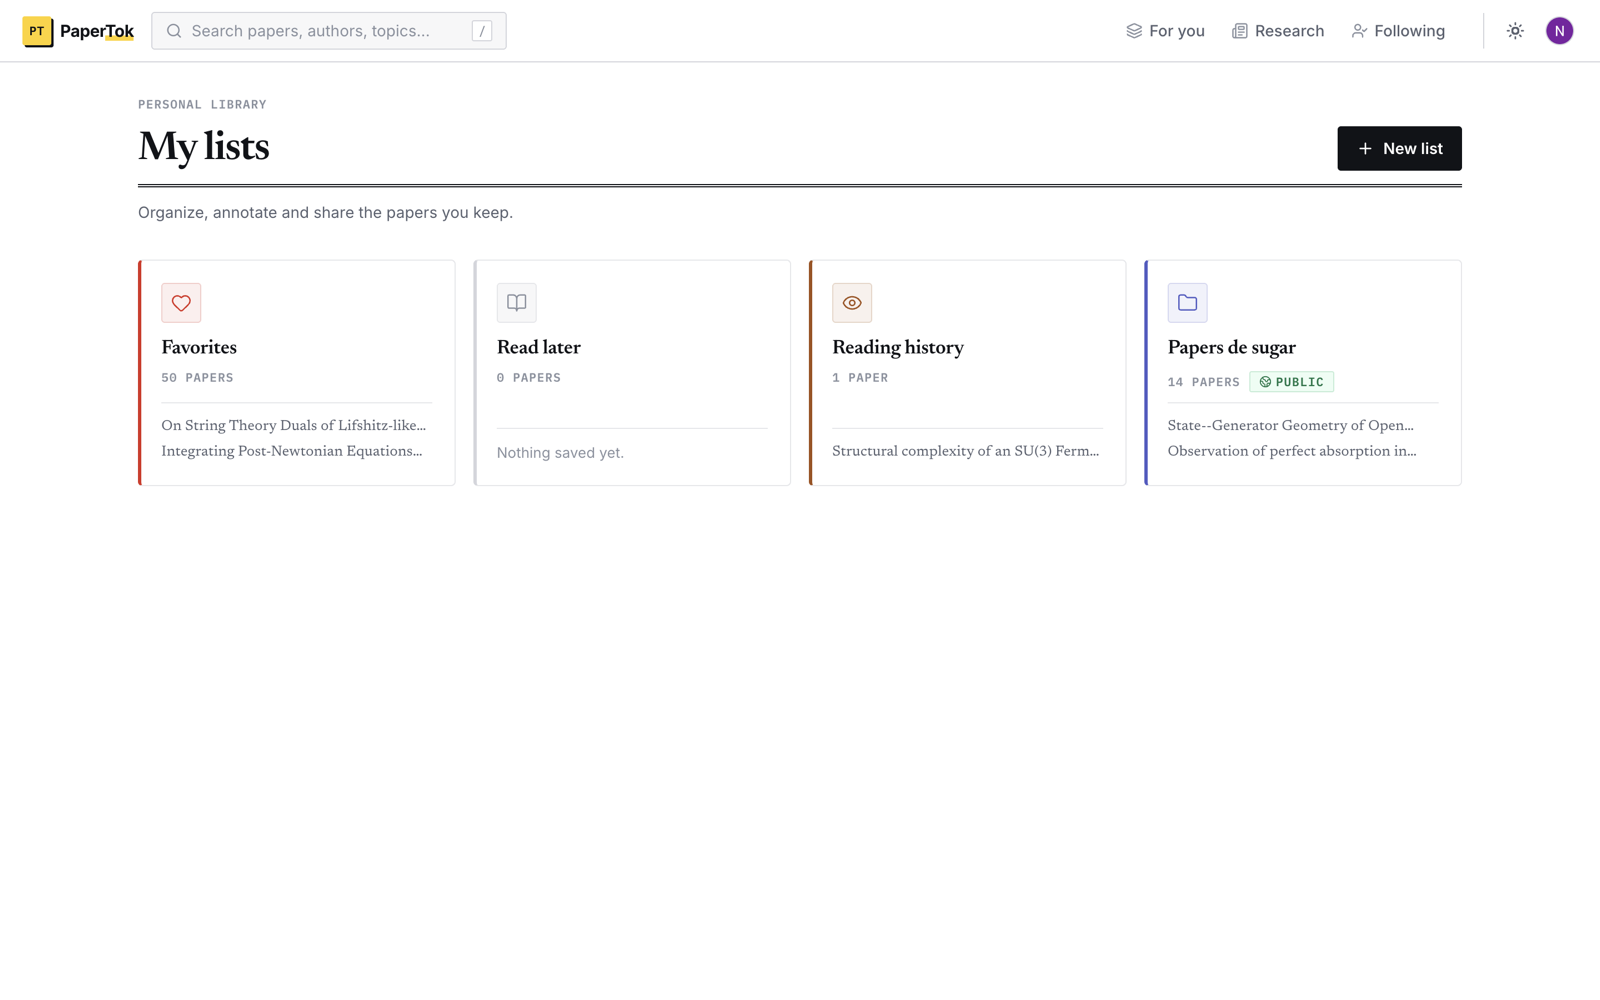Click the '1 PAPER' count on Reading history
Screen dimensions: 1600x1000
pyautogui.click(x=860, y=378)
